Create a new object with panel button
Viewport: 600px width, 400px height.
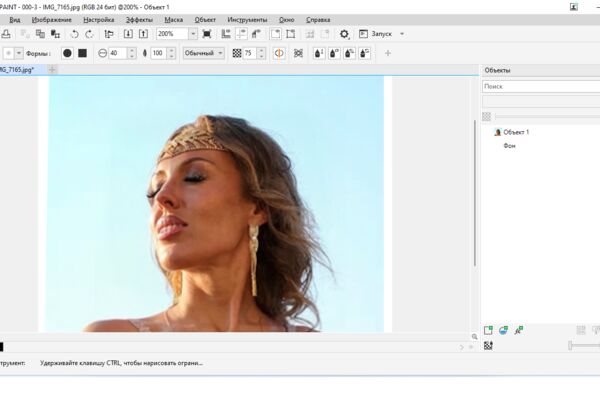point(488,330)
